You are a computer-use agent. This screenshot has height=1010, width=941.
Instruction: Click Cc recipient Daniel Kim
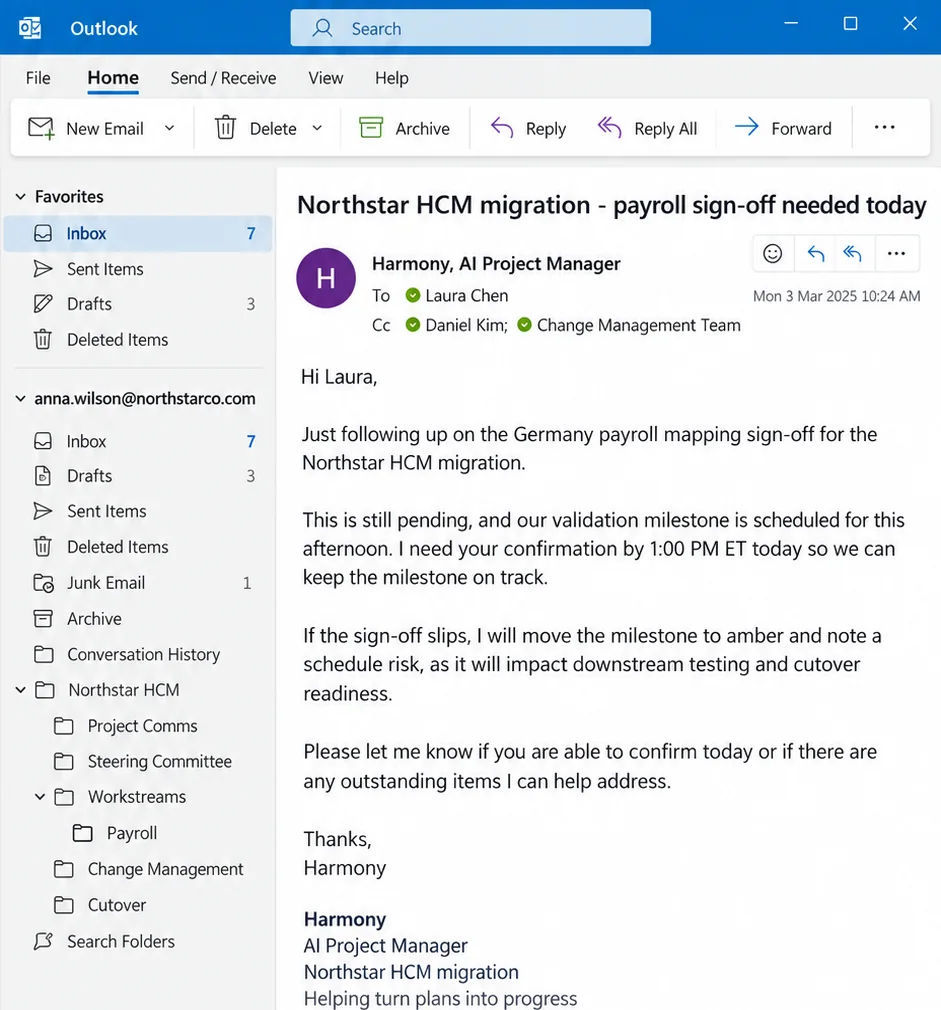(x=466, y=325)
